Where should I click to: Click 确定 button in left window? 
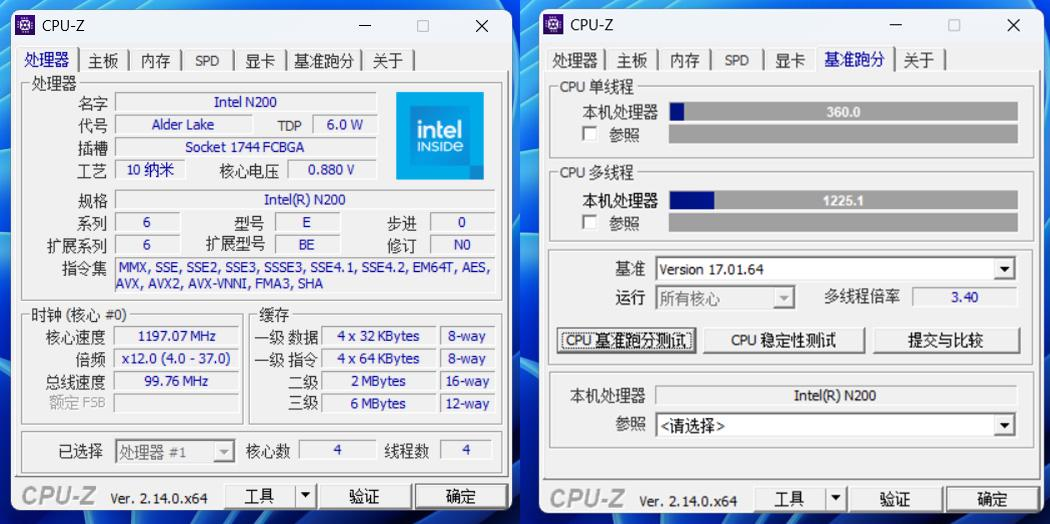[461, 497]
